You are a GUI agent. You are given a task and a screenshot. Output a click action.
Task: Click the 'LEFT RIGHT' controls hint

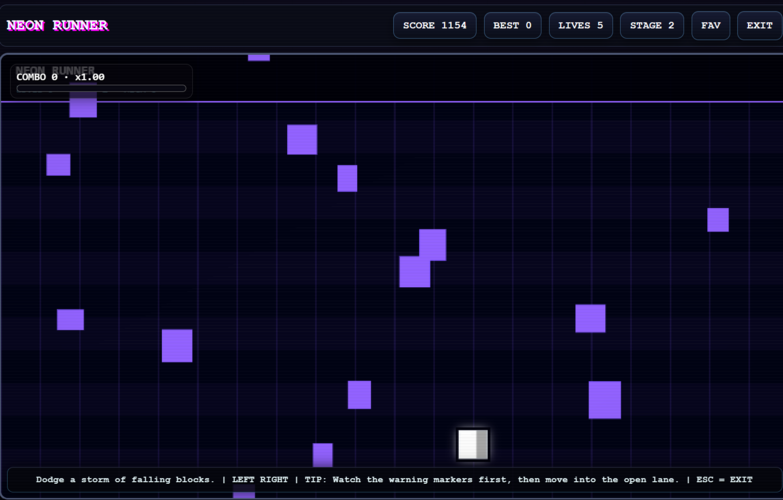click(260, 480)
